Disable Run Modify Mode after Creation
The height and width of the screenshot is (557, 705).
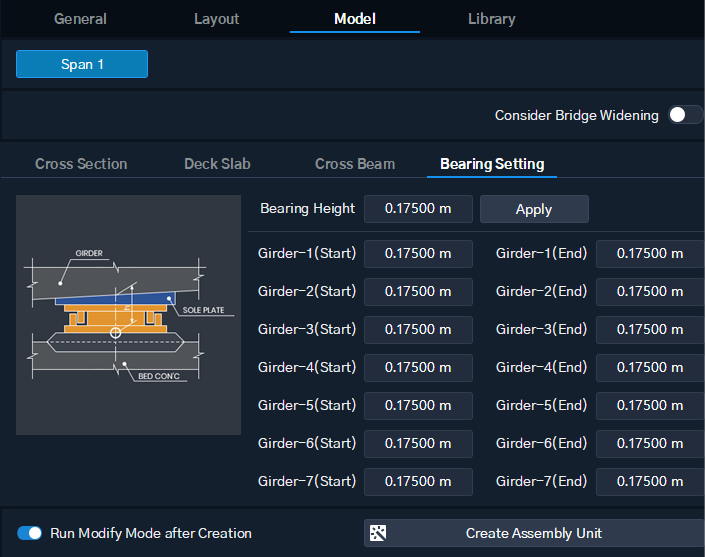tap(30, 533)
